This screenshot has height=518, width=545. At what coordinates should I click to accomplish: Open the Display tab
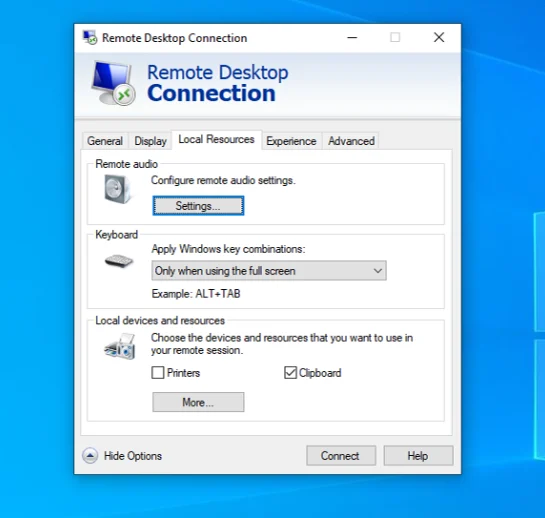[x=150, y=141]
